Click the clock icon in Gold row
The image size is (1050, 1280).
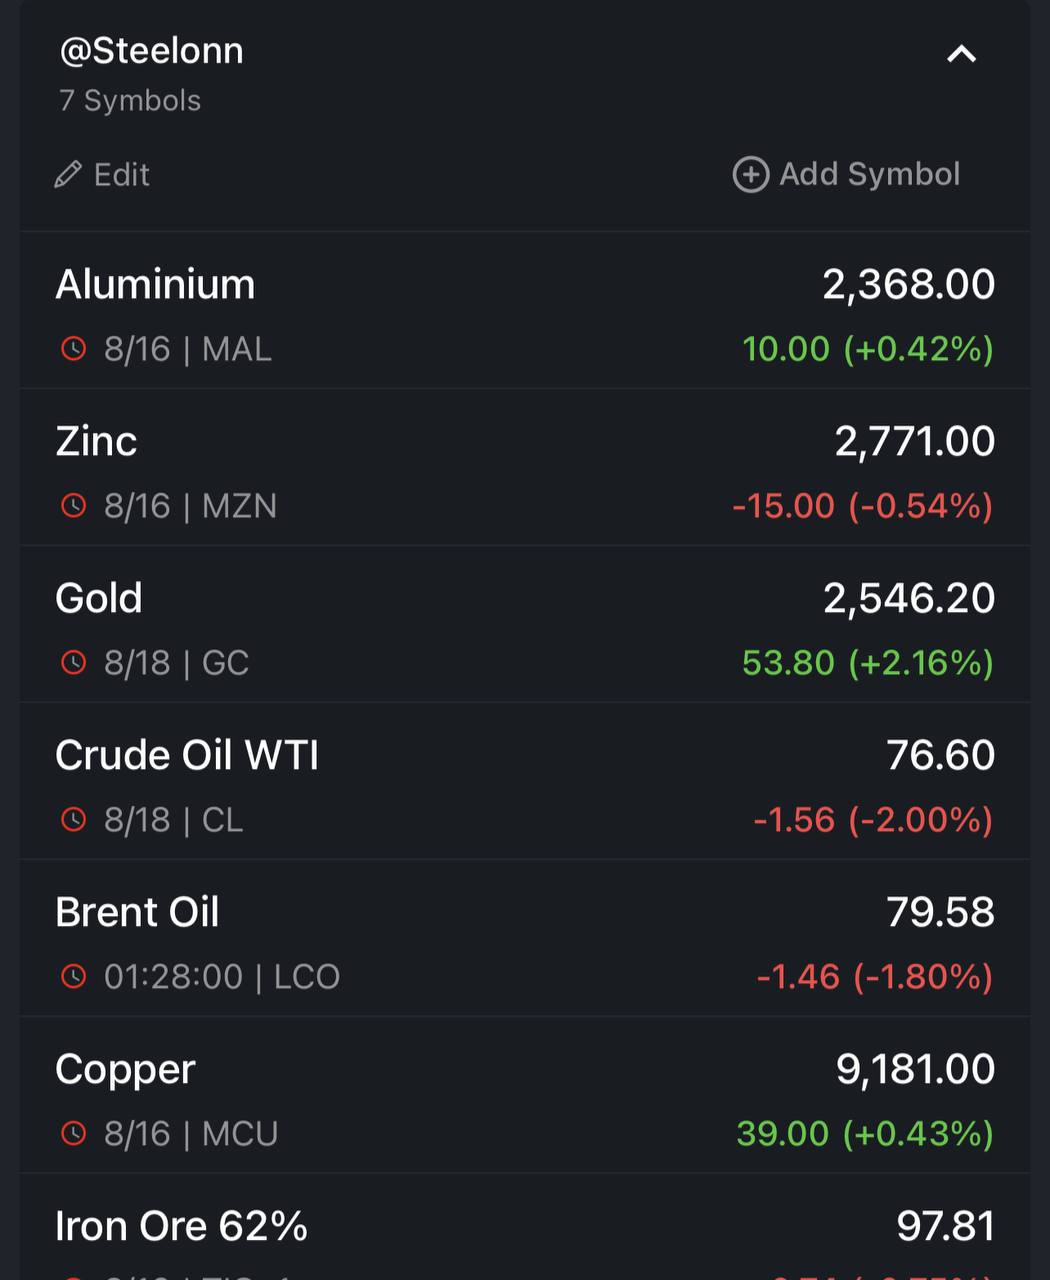[x=74, y=663]
